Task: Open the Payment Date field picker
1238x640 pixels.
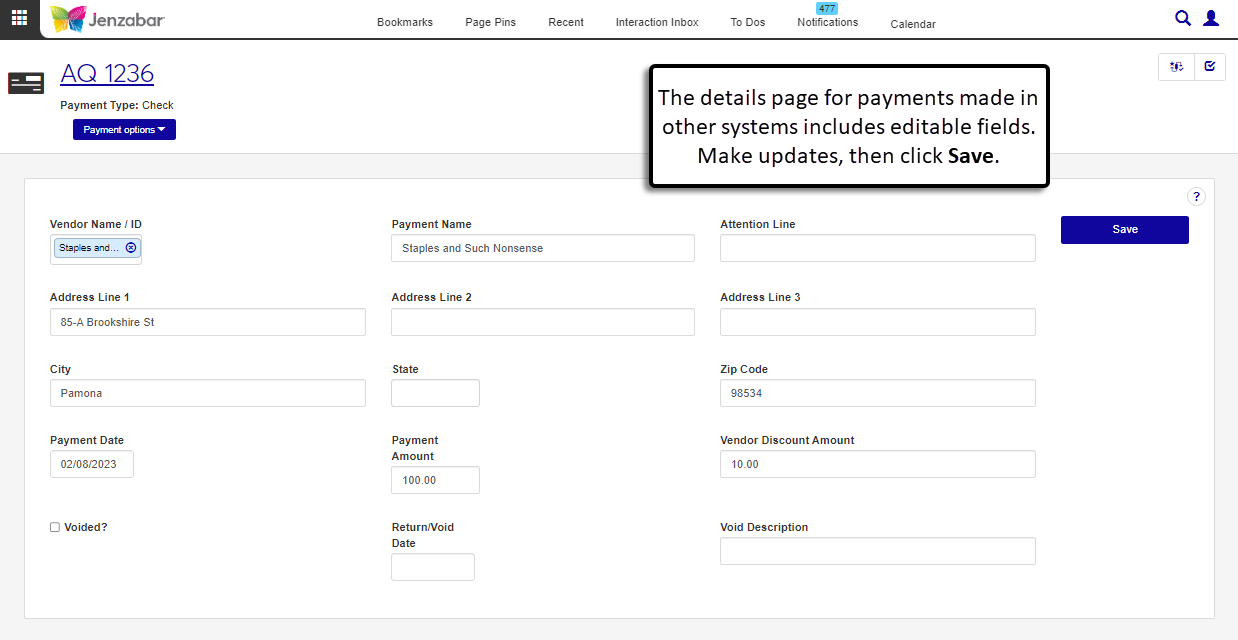Action: point(91,464)
